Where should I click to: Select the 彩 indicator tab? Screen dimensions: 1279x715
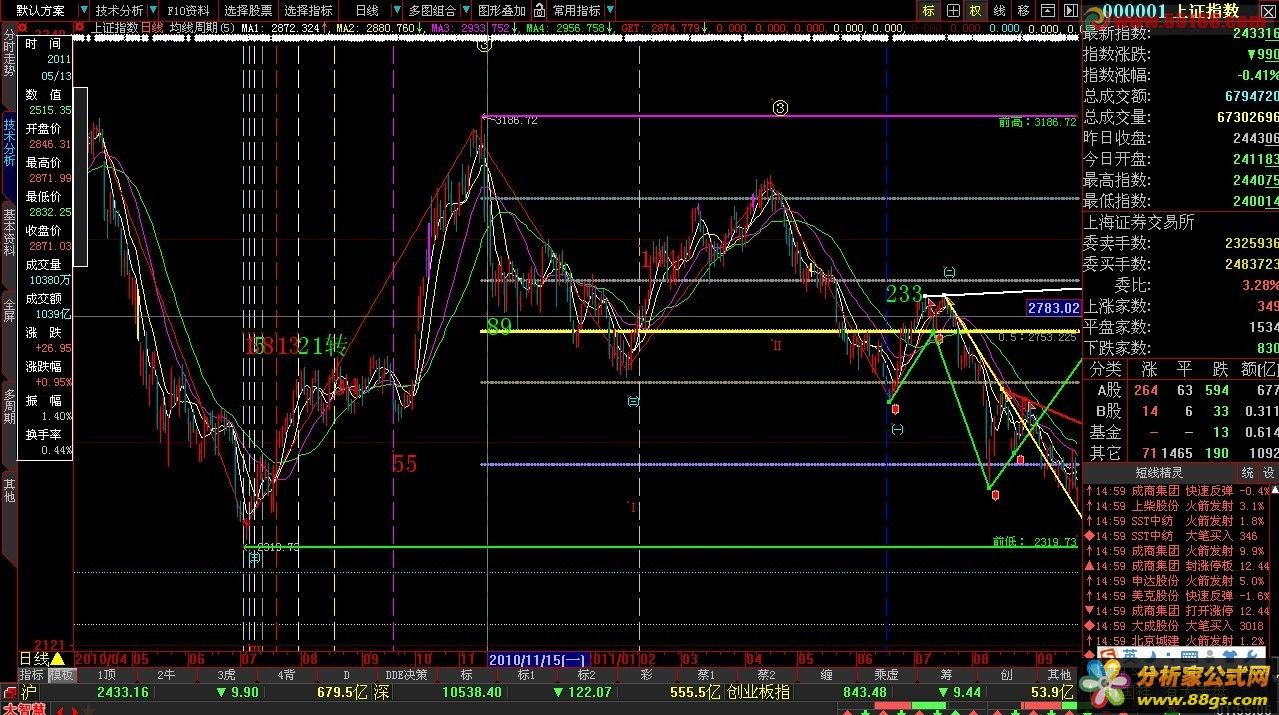coord(646,675)
